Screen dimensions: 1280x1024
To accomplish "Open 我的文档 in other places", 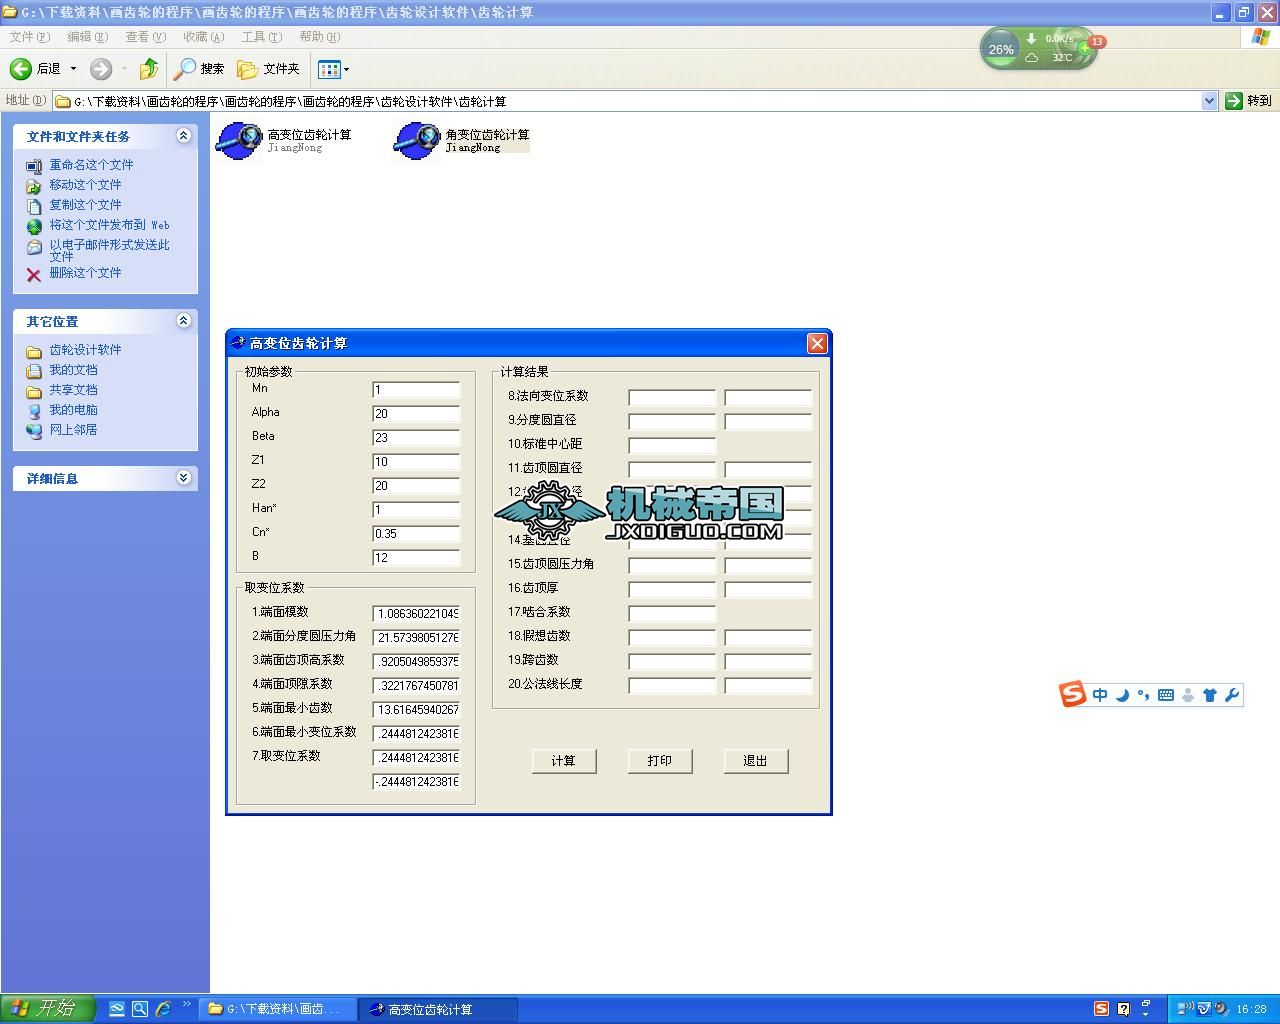I will (73, 370).
